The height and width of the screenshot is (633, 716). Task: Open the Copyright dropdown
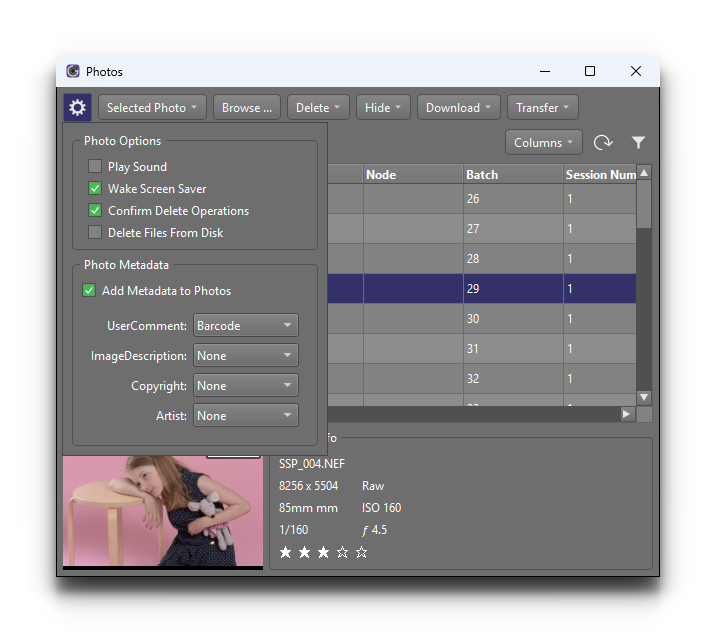(246, 385)
